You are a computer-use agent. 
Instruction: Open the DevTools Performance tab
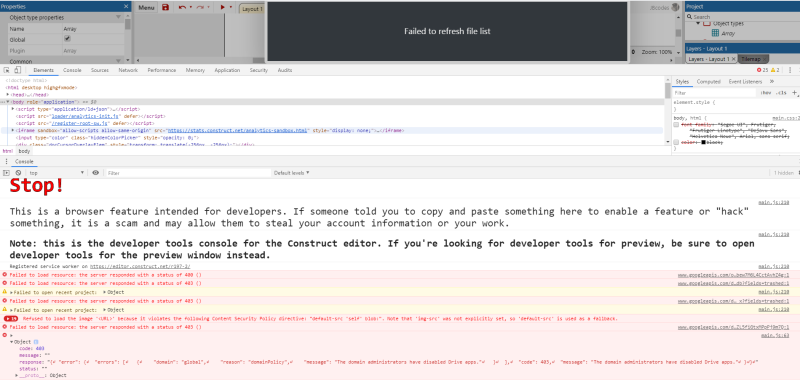162,70
